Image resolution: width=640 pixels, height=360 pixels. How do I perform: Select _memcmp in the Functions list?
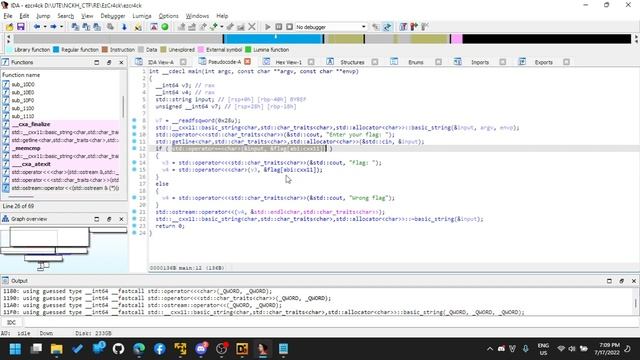click(26, 148)
